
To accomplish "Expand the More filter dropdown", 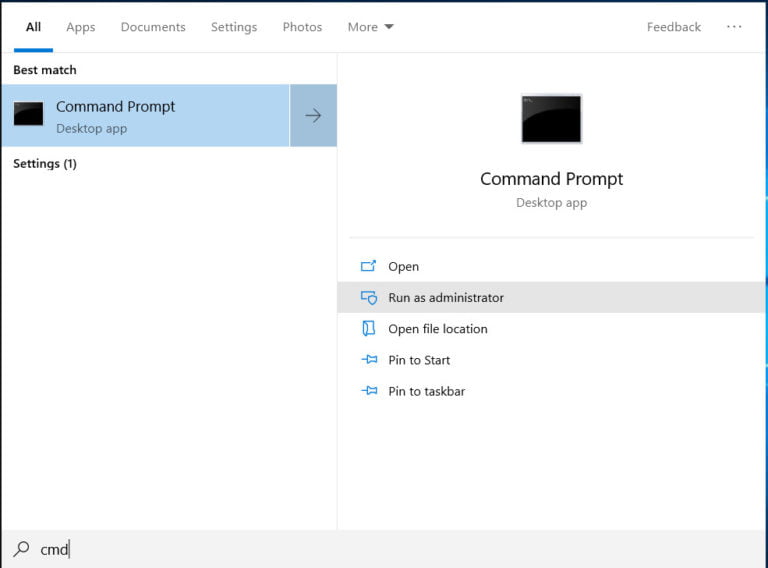I will (x=370, y=27).
